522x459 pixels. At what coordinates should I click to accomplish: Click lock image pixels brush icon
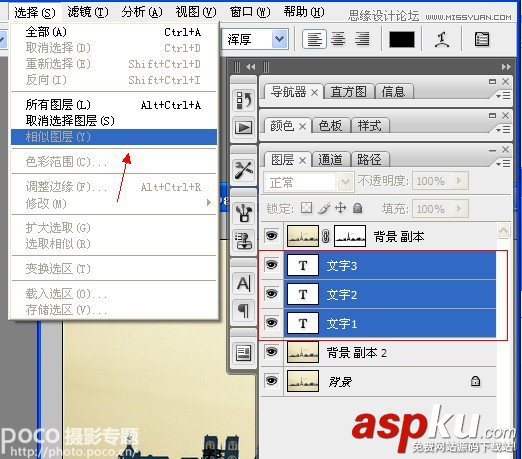click(323, 208)
